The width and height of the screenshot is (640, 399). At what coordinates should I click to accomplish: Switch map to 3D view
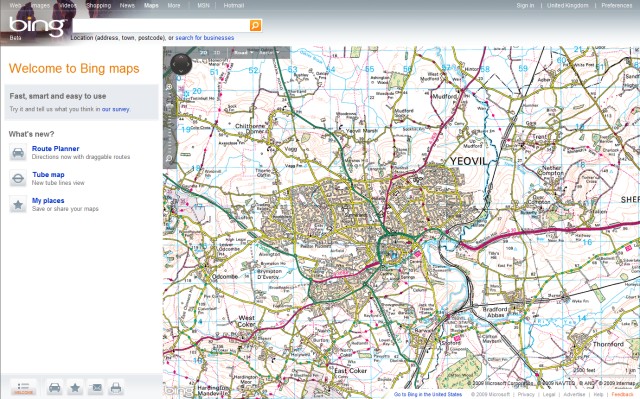coord(217,53)
